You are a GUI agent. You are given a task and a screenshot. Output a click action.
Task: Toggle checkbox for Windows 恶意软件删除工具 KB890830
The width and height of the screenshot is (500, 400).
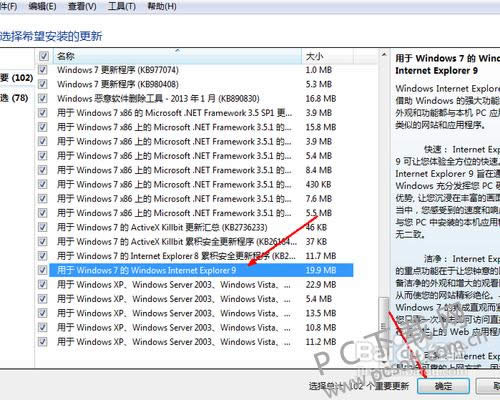(43, 99)
